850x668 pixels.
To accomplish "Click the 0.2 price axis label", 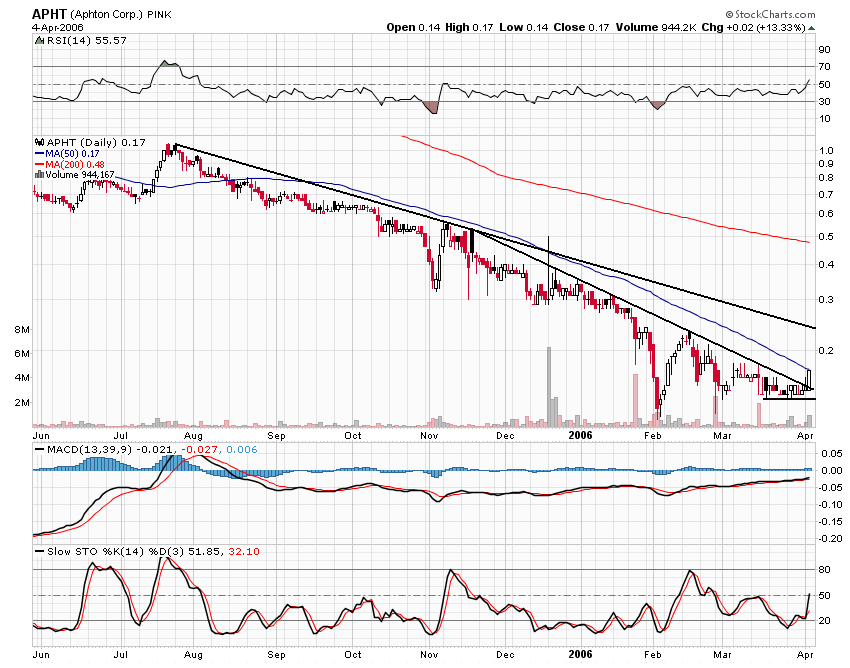I will (826, 350).
